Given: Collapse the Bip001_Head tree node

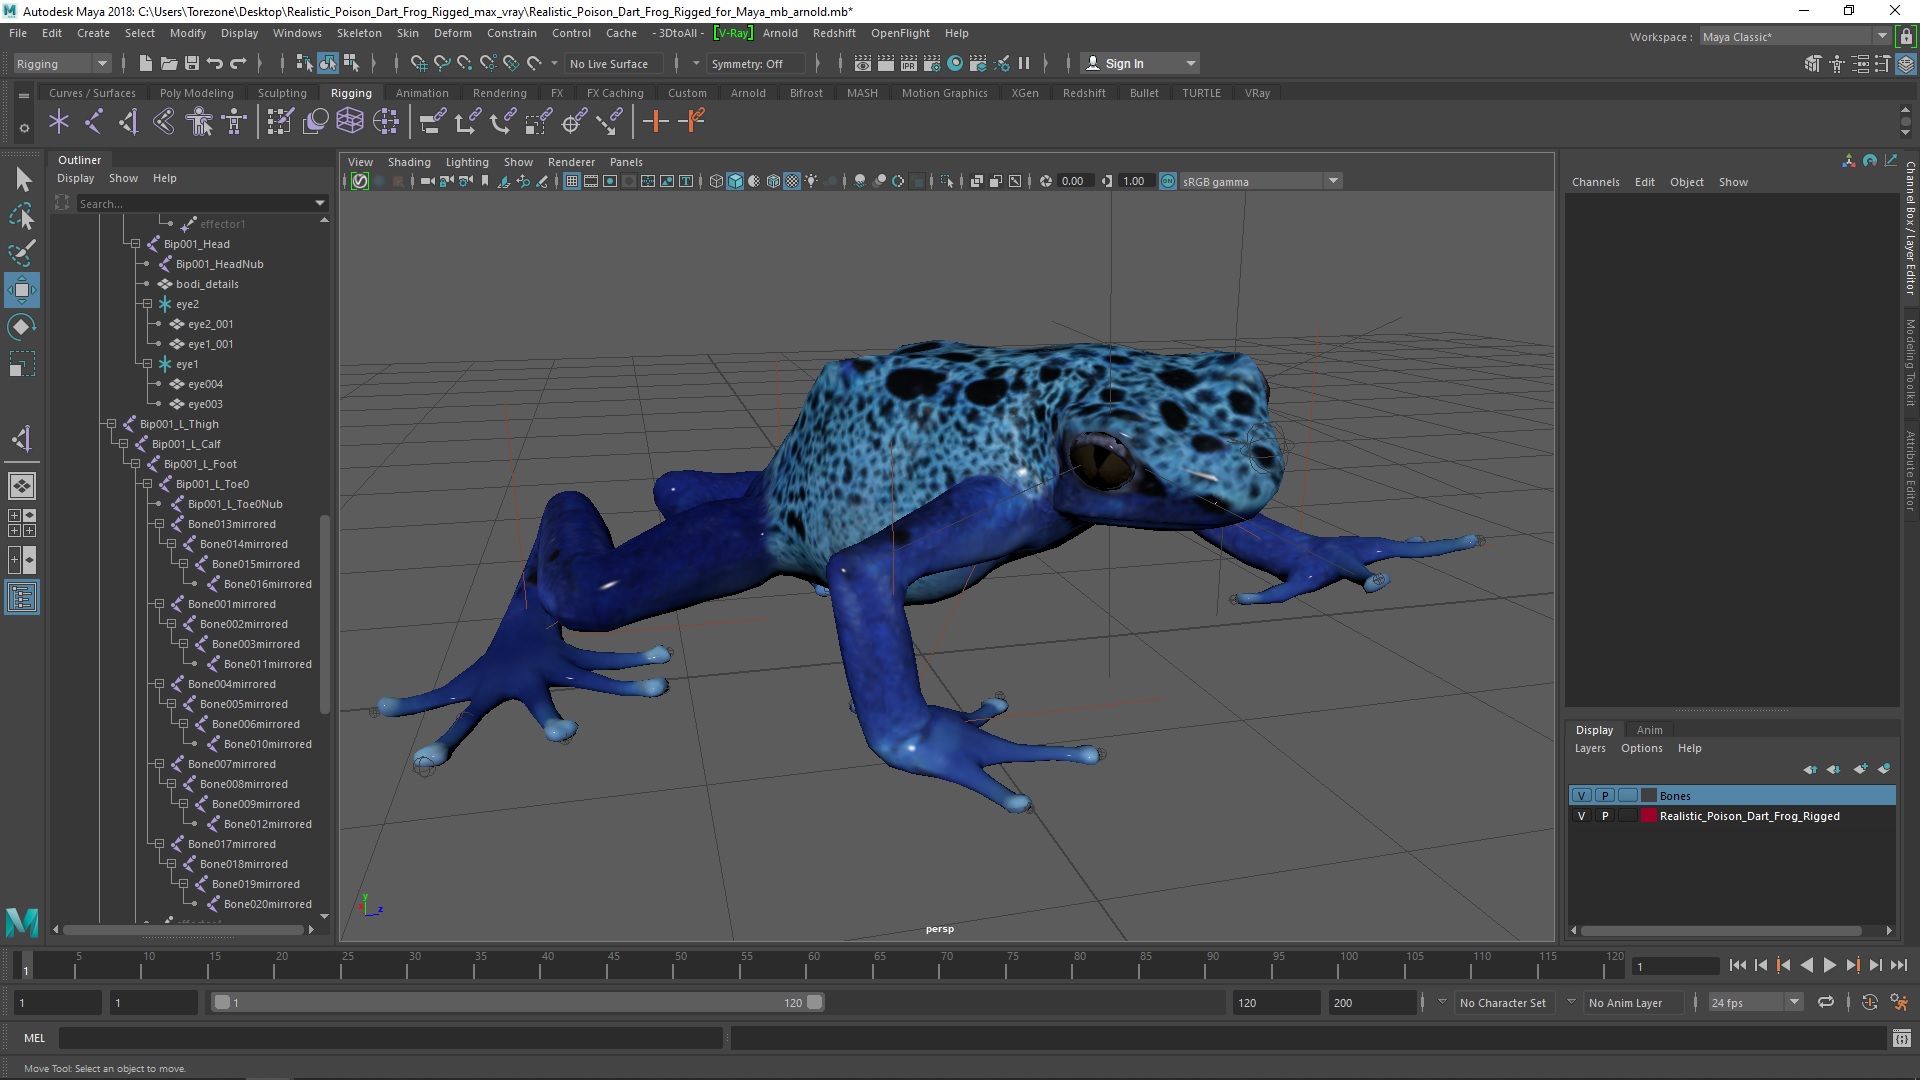Looking at the screenshot, I should coord(135,244).
